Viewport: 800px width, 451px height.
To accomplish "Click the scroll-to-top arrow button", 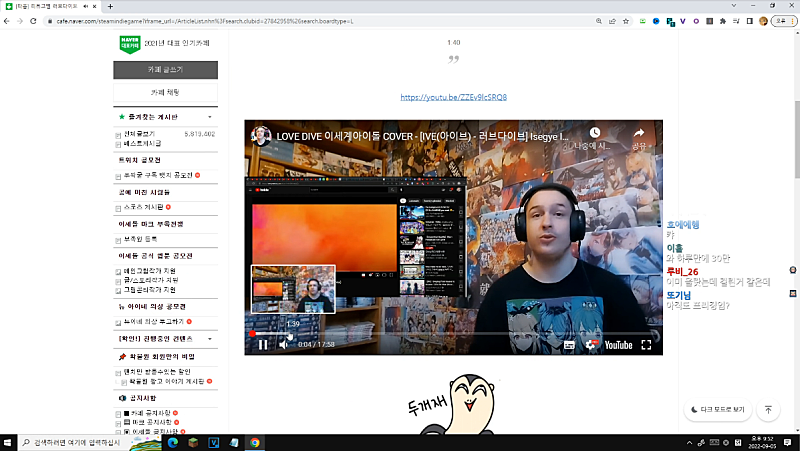I will click(x=768, y=410).
